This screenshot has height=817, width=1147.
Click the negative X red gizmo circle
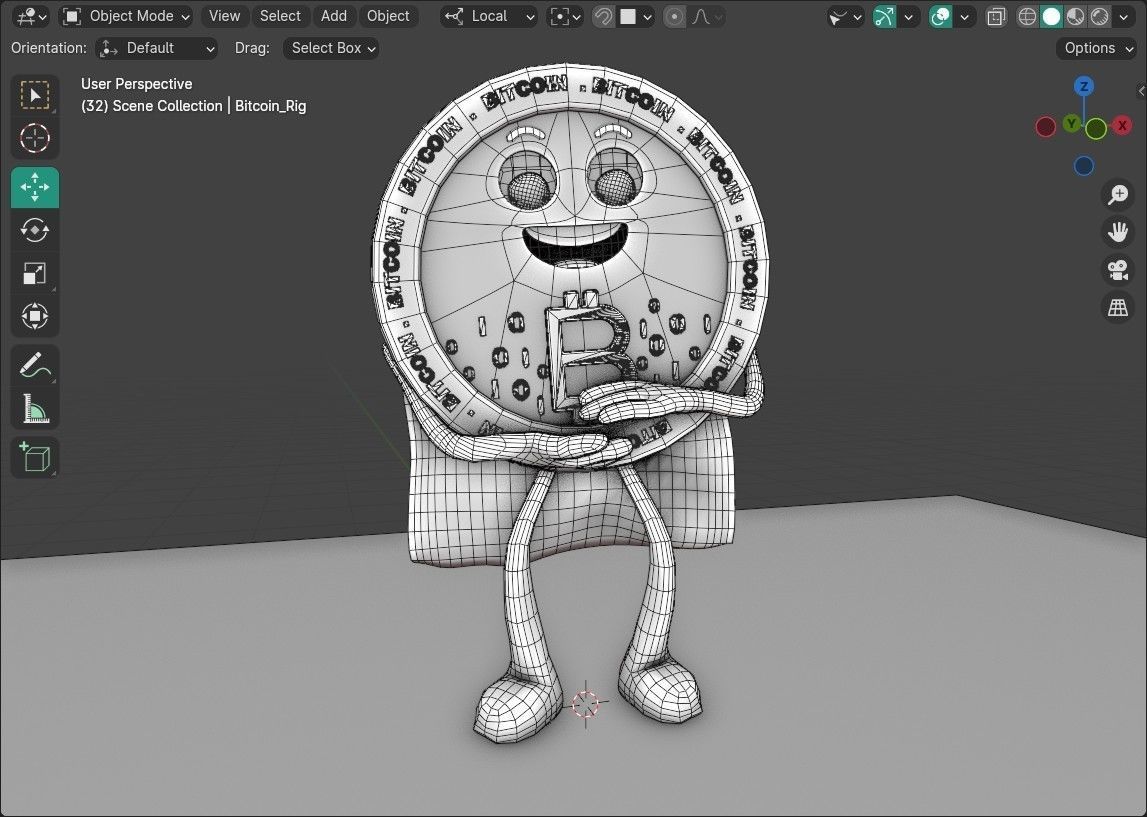click(x=1045, y=127)
